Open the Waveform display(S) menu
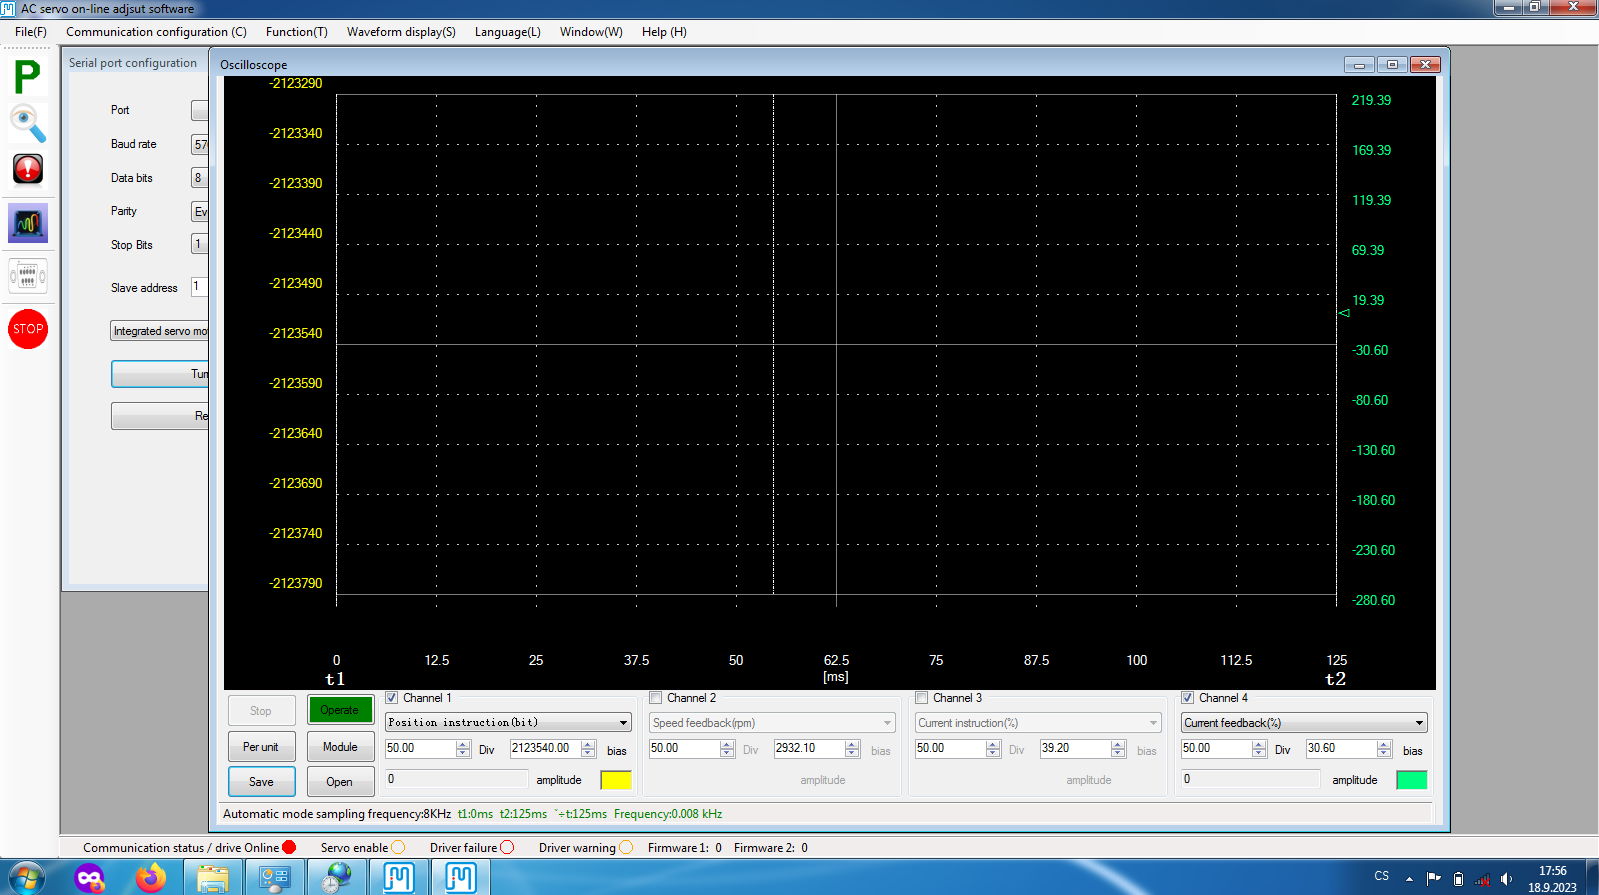Image resolution: width=1599 pixels, height=895 pixels. pyautogui.click(x=401, y=32)
